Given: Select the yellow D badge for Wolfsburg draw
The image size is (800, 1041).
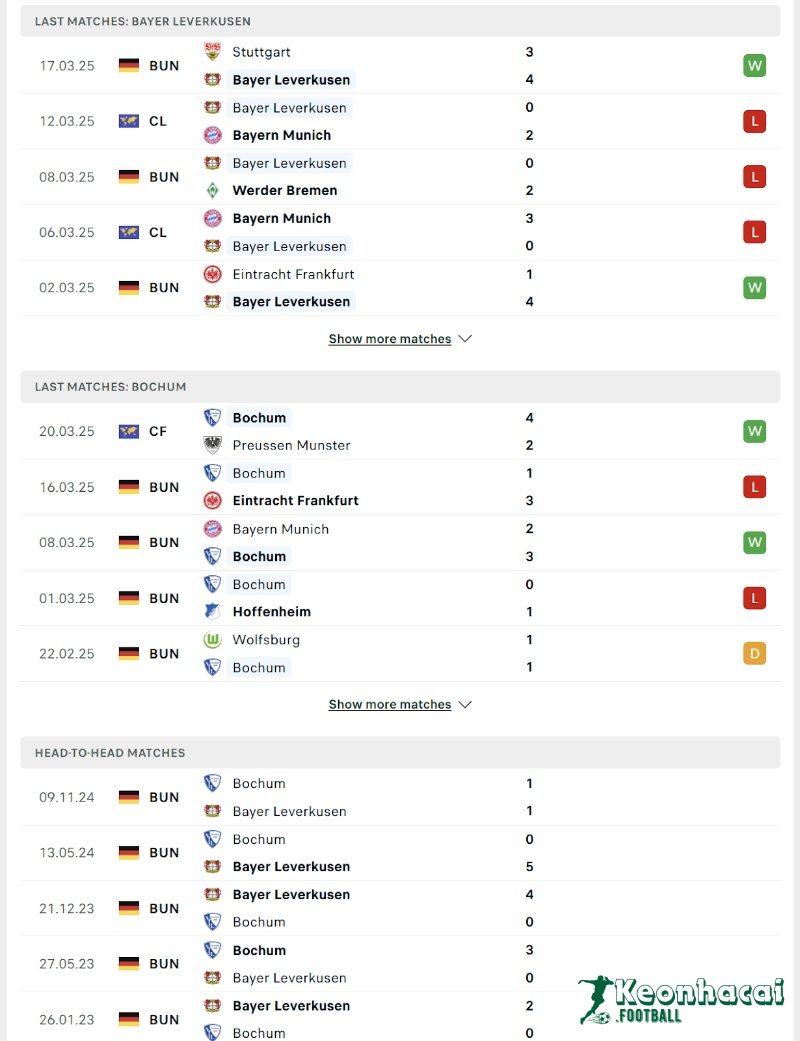Looking at the screenshot, I should point(754,653).
